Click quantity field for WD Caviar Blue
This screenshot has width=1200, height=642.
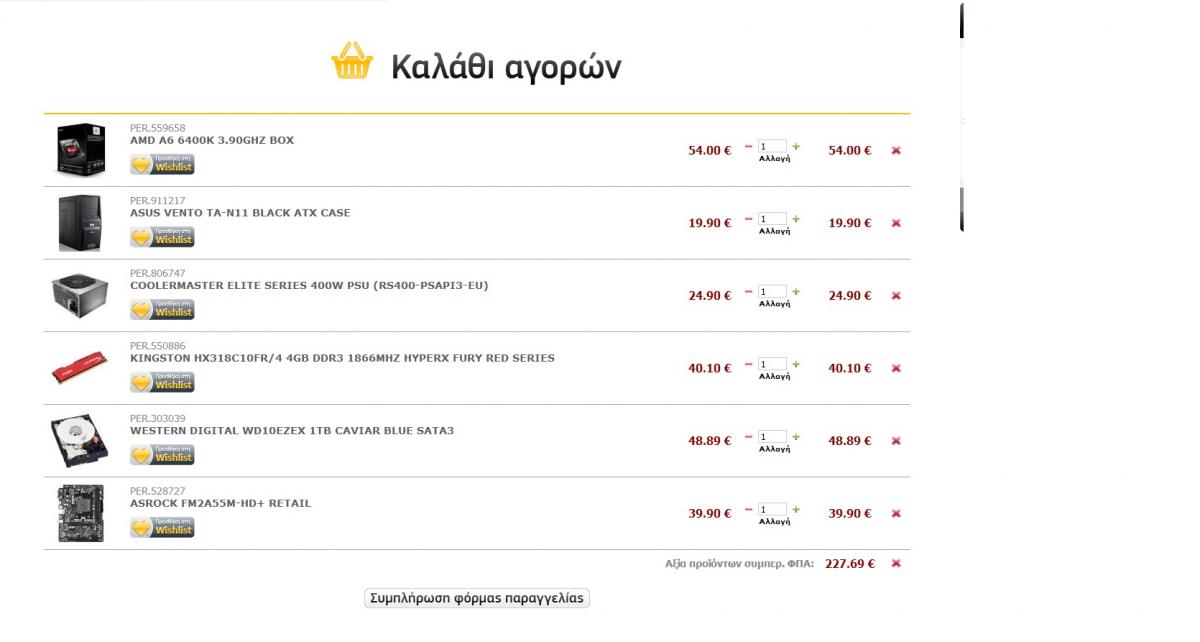(x=772, y=437)
